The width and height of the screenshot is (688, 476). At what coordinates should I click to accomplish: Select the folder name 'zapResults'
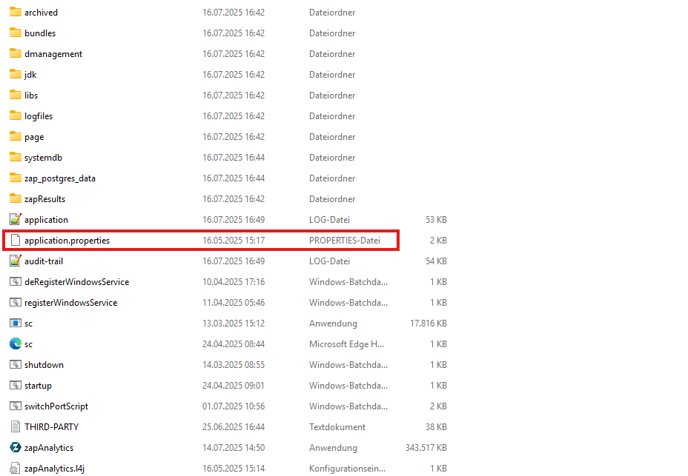click(x=45, y=199)
